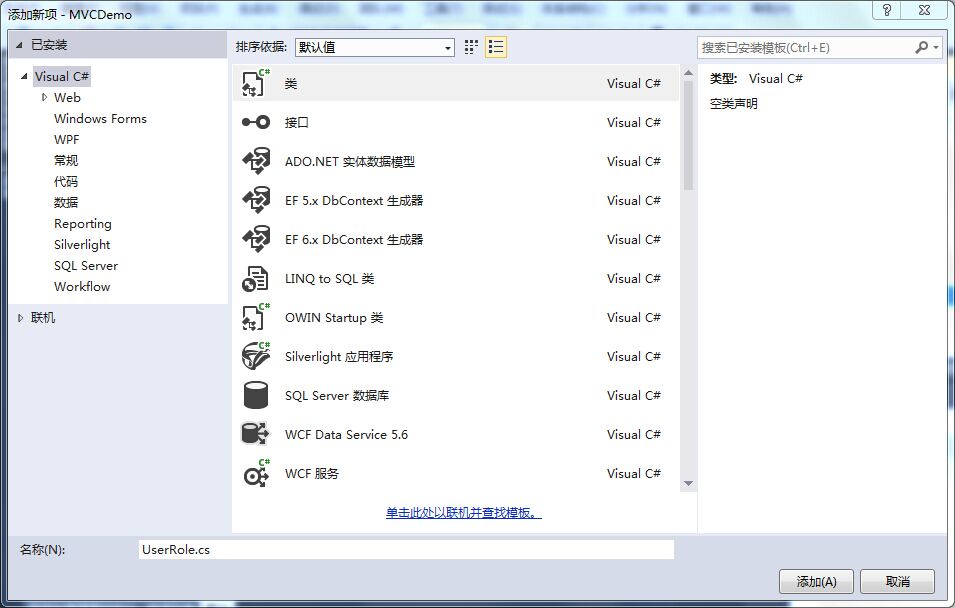
Task: Select Silverlight category in tree
Action: [x=82, y=245]
